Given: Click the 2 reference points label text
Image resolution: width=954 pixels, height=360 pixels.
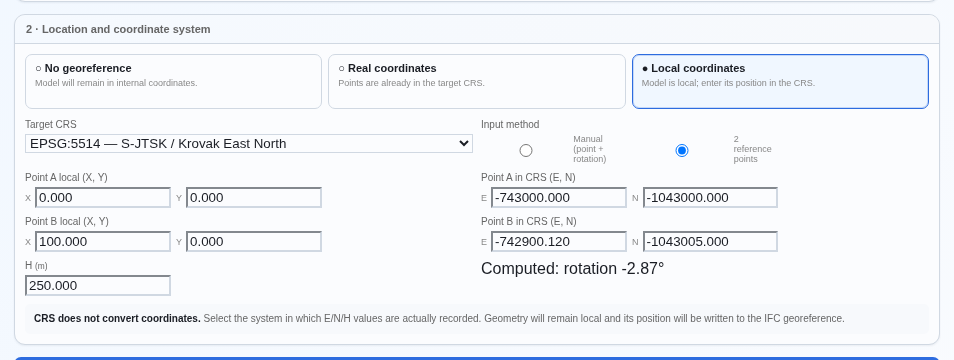Looking at the screenshot, I should 752,149.
